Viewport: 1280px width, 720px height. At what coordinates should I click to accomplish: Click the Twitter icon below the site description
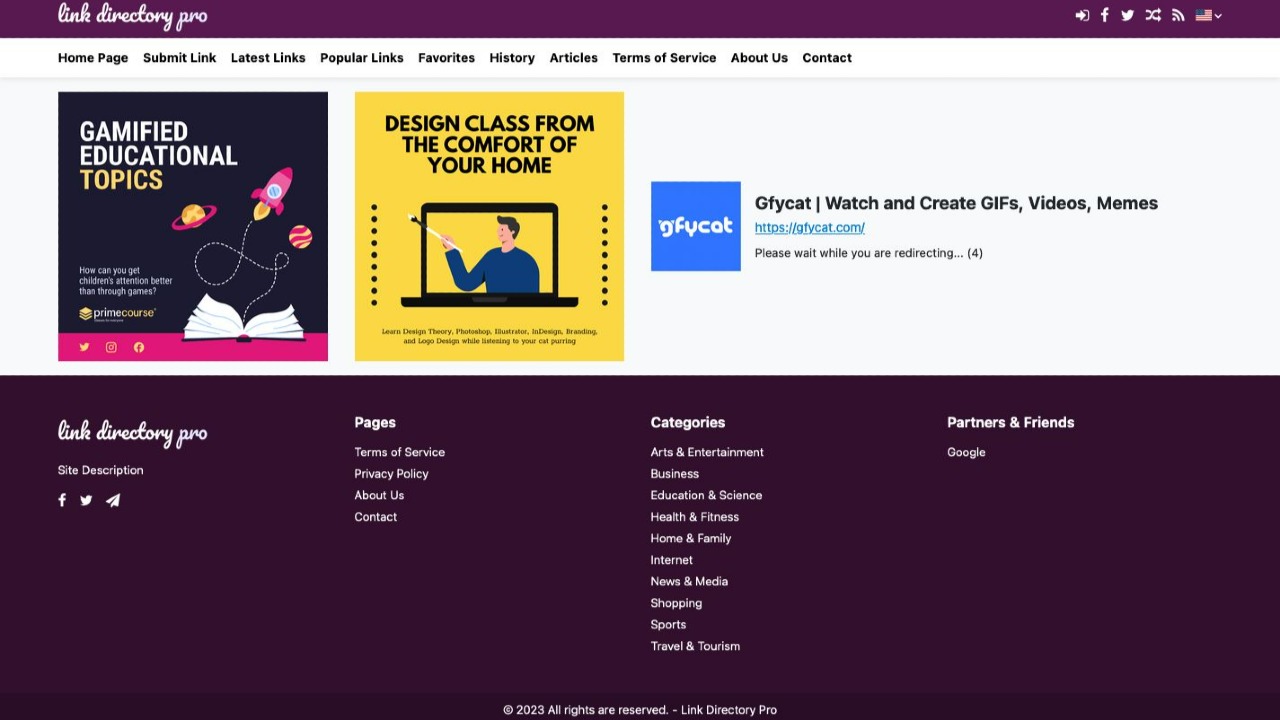click(x=86, y=500)
